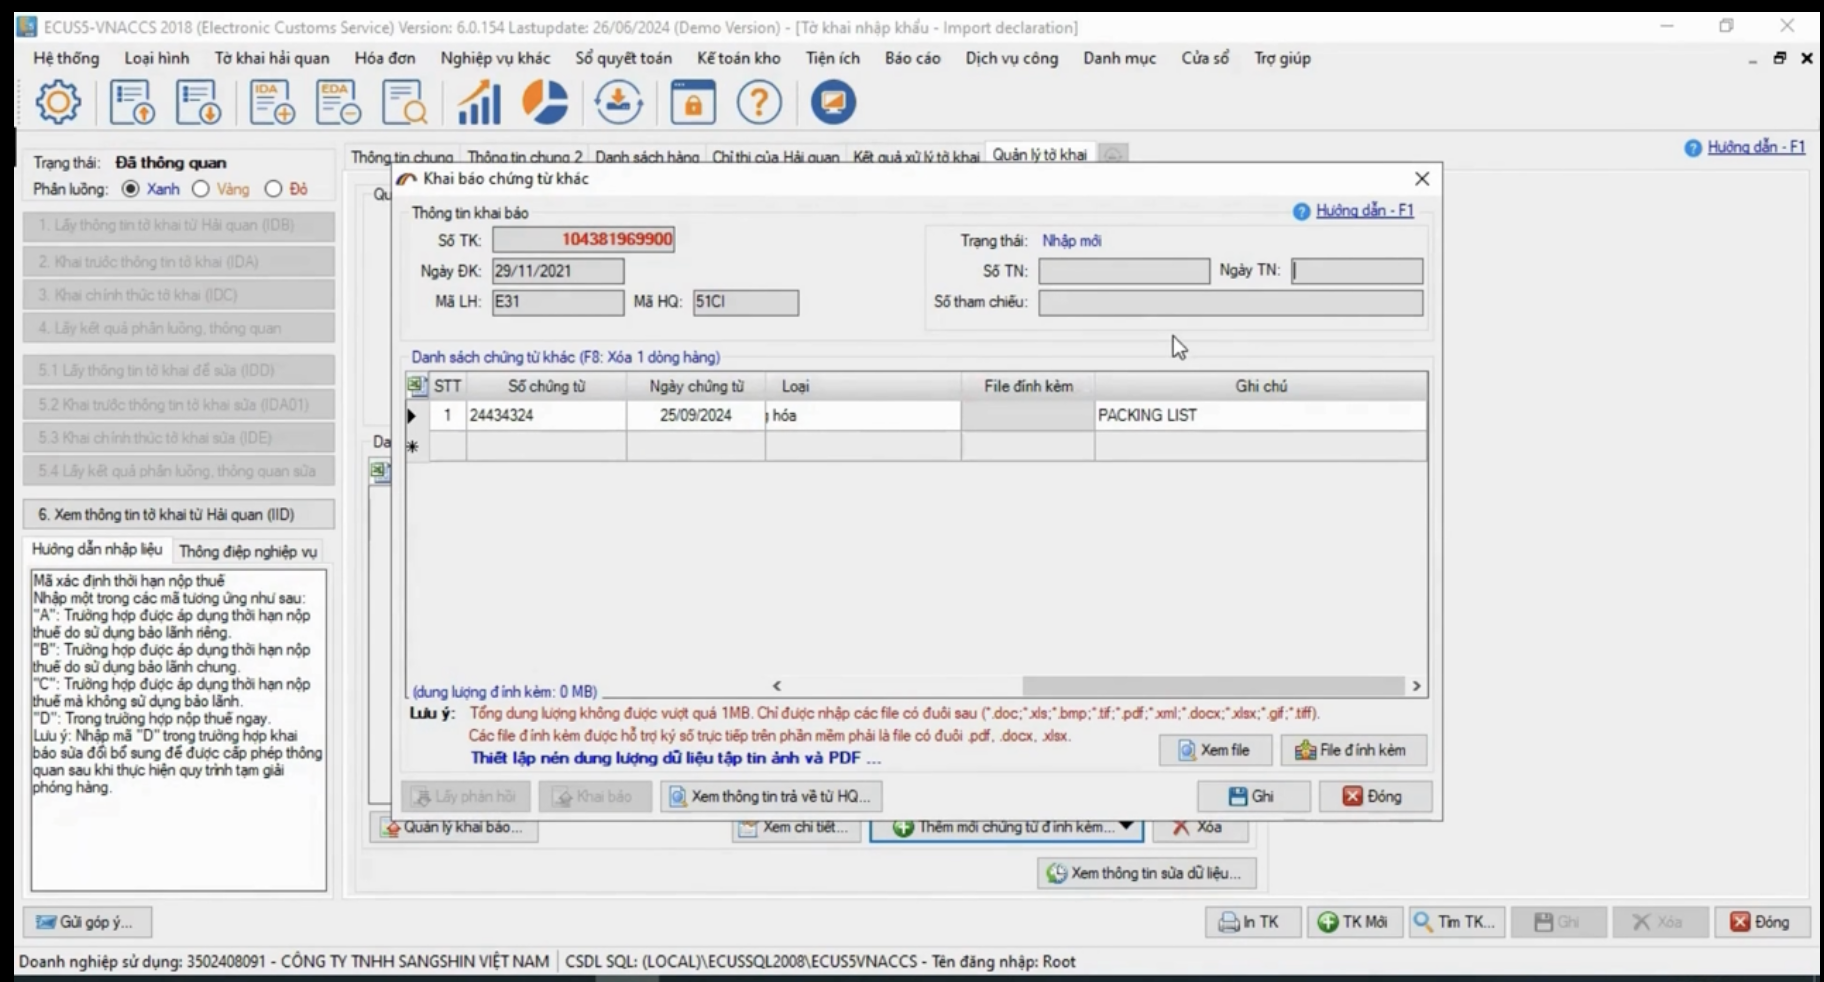Click the horizontal scrollbar thumb in document list

click(x=1212, y=686)
